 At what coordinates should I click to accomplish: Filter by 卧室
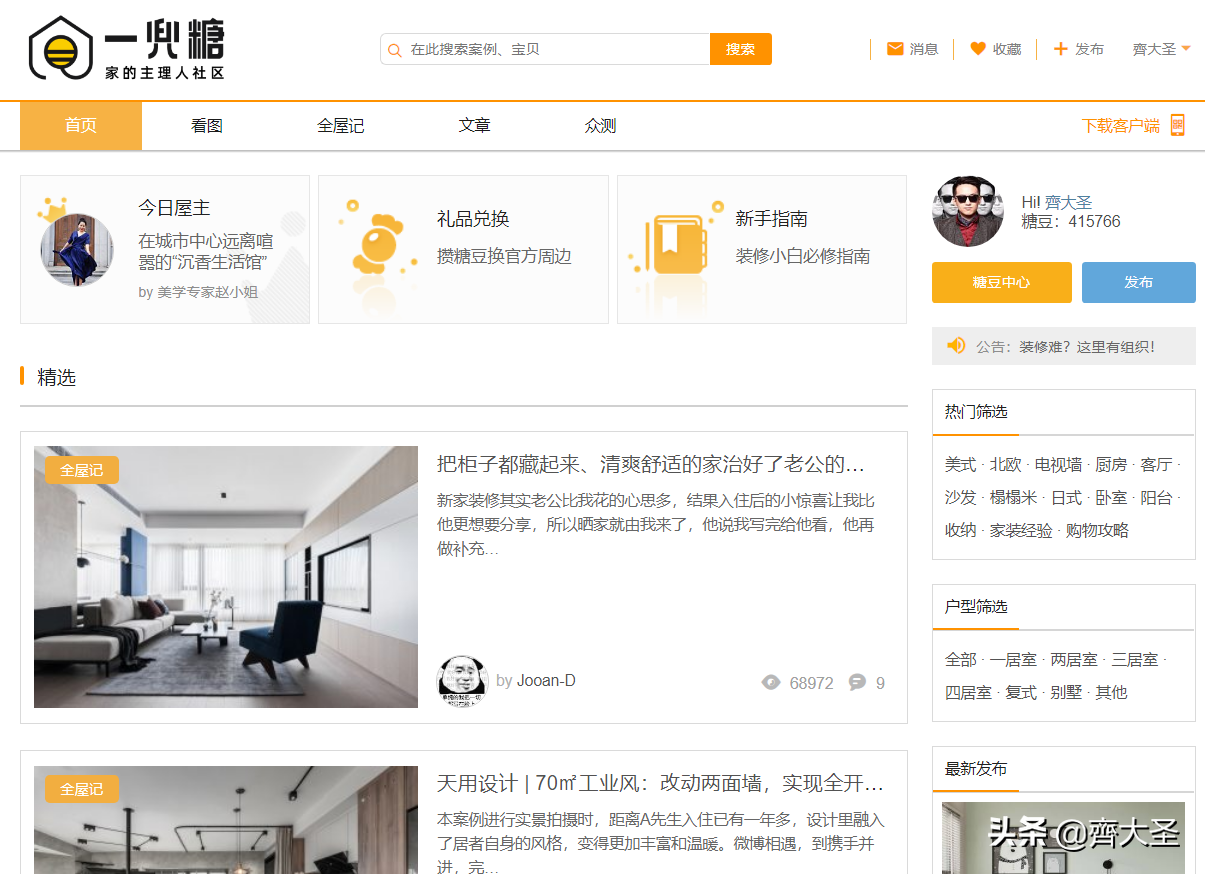click(1111, 498)
